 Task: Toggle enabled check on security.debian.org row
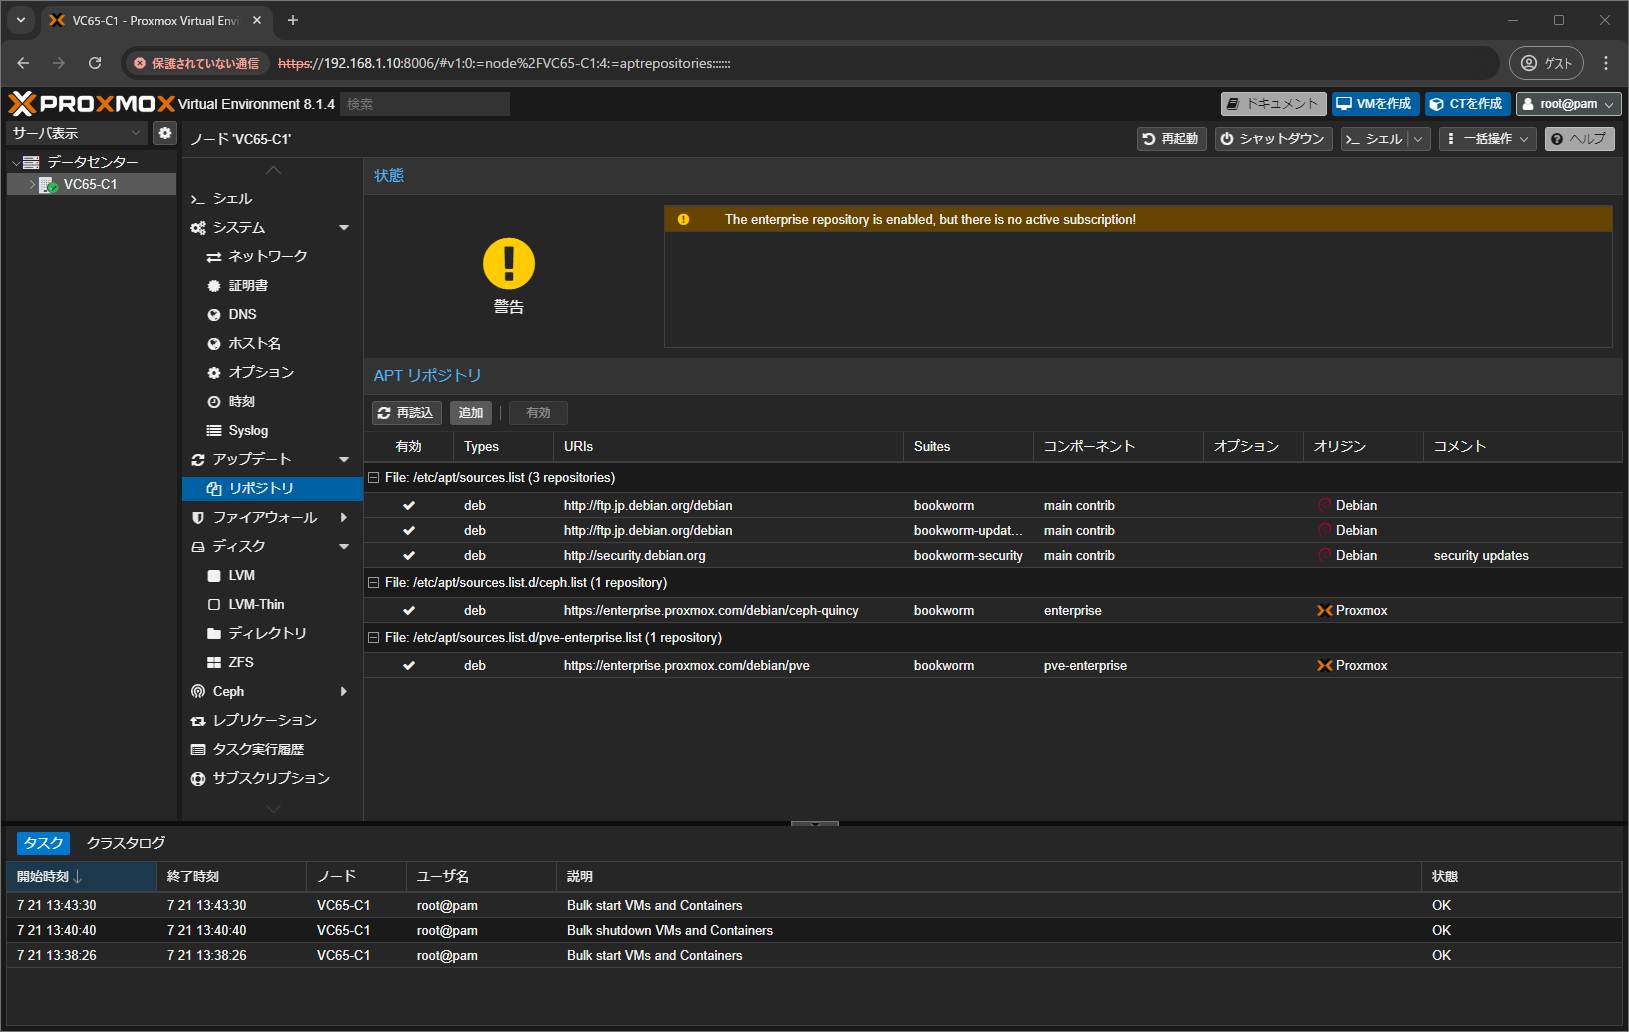coord(409,556)
